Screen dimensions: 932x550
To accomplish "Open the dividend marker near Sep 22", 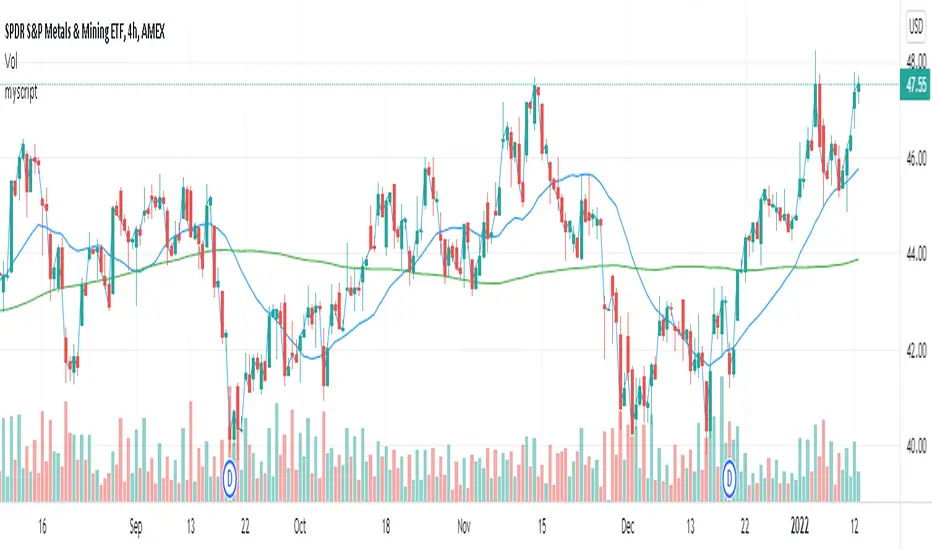I will (x=229, y=477).
